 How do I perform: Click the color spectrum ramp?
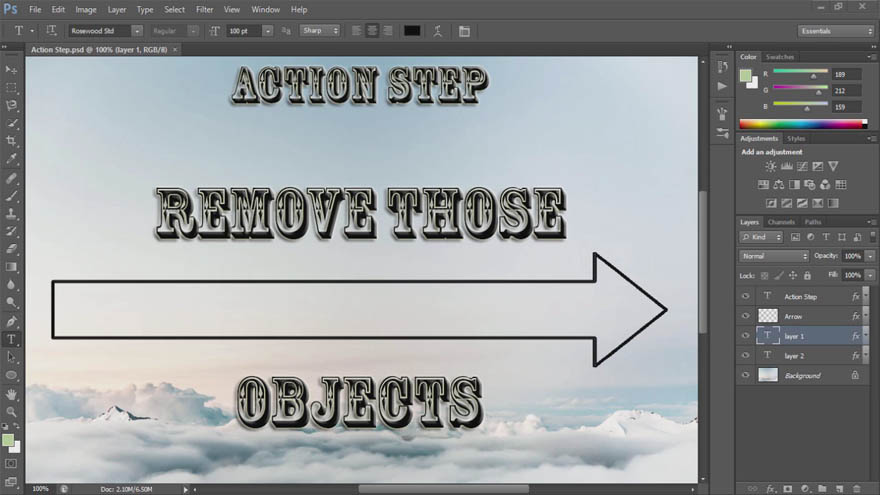pos(803,124)
